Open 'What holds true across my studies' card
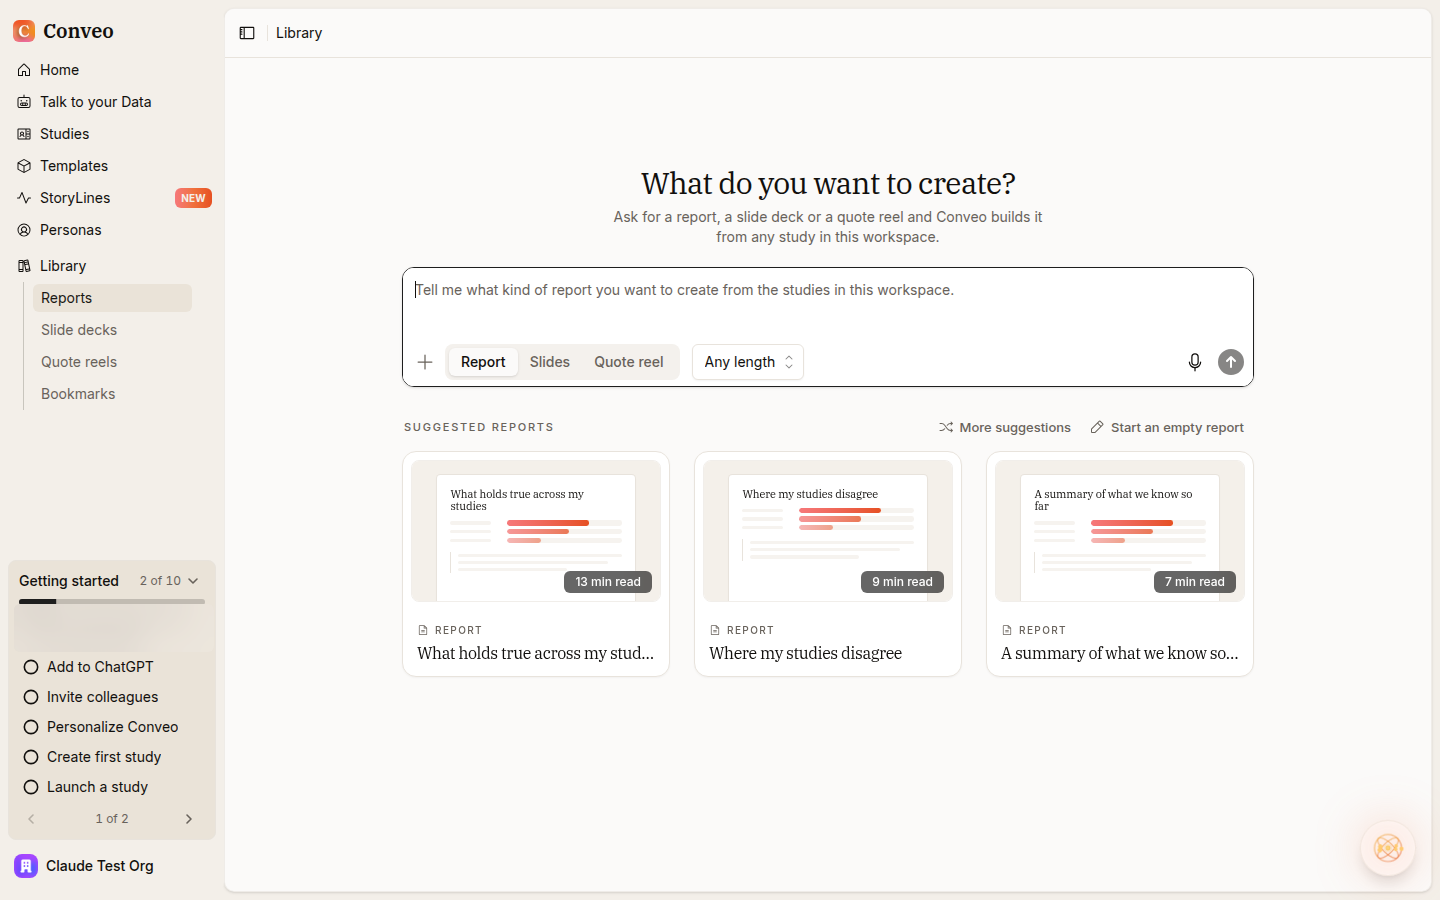The image size is (1440, 900). (536, 564)
